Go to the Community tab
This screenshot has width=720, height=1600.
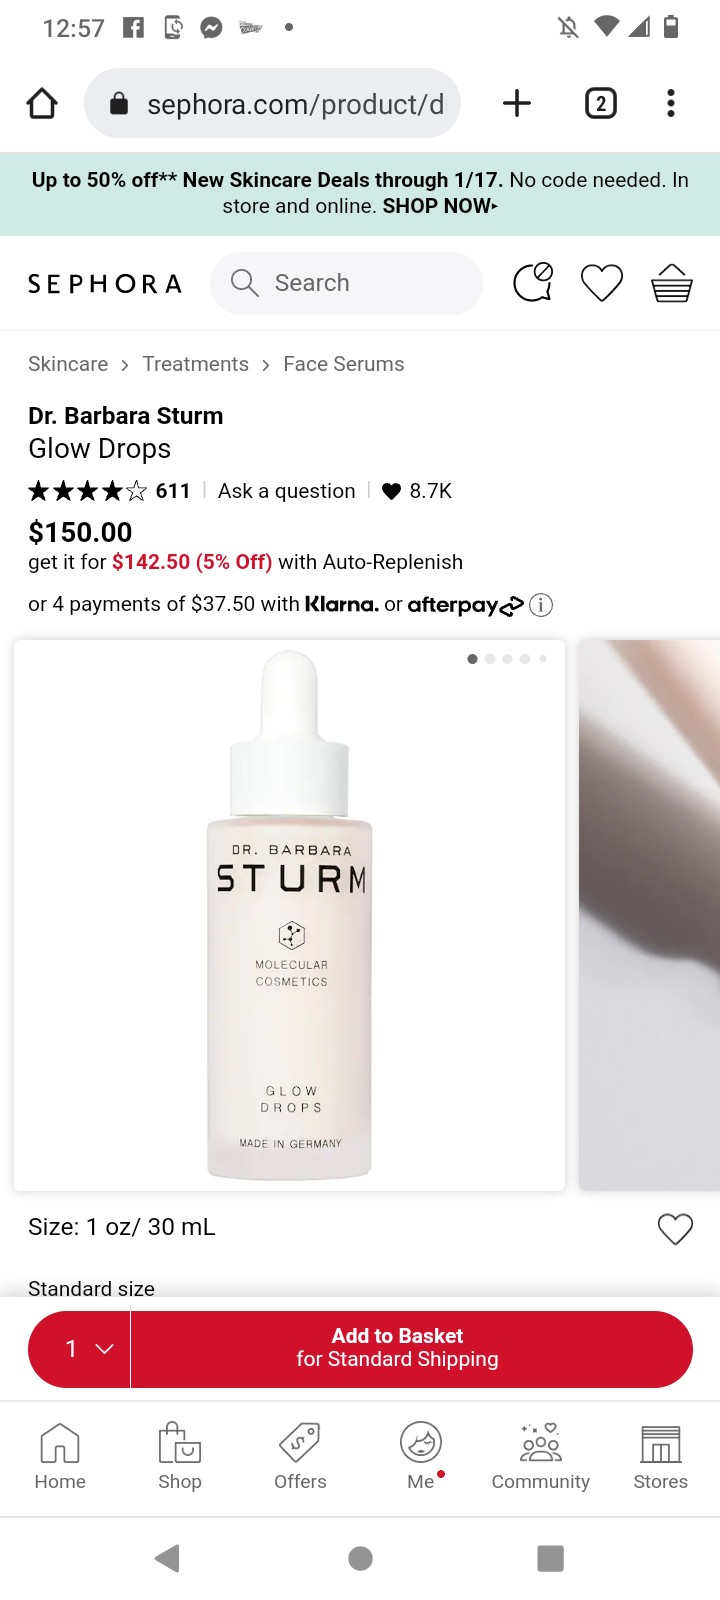tap(541, 1457)
